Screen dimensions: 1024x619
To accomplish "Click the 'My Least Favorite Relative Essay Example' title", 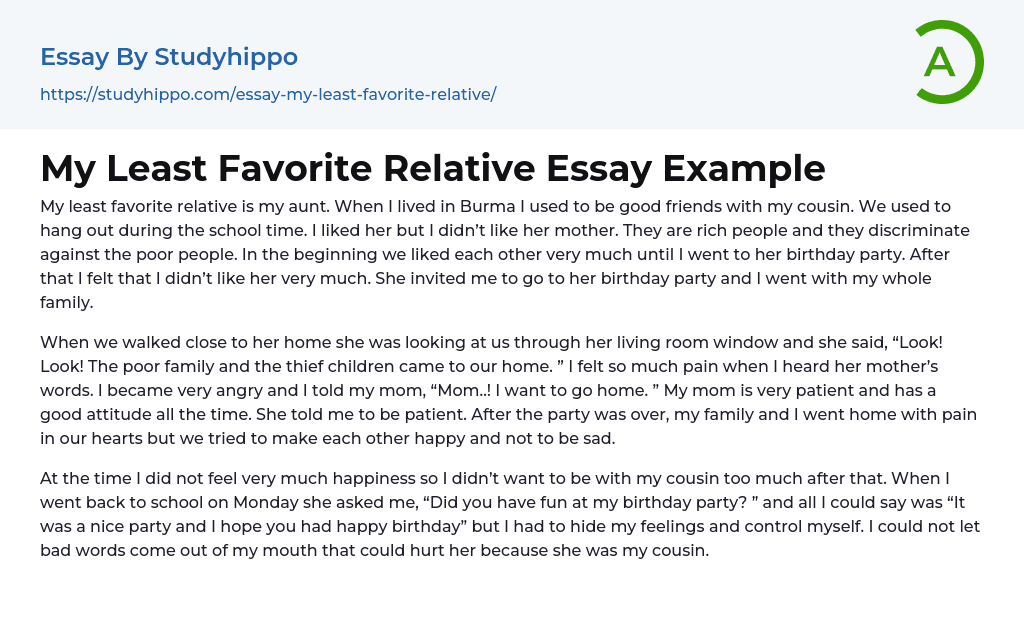I will [x=432, y=169].
